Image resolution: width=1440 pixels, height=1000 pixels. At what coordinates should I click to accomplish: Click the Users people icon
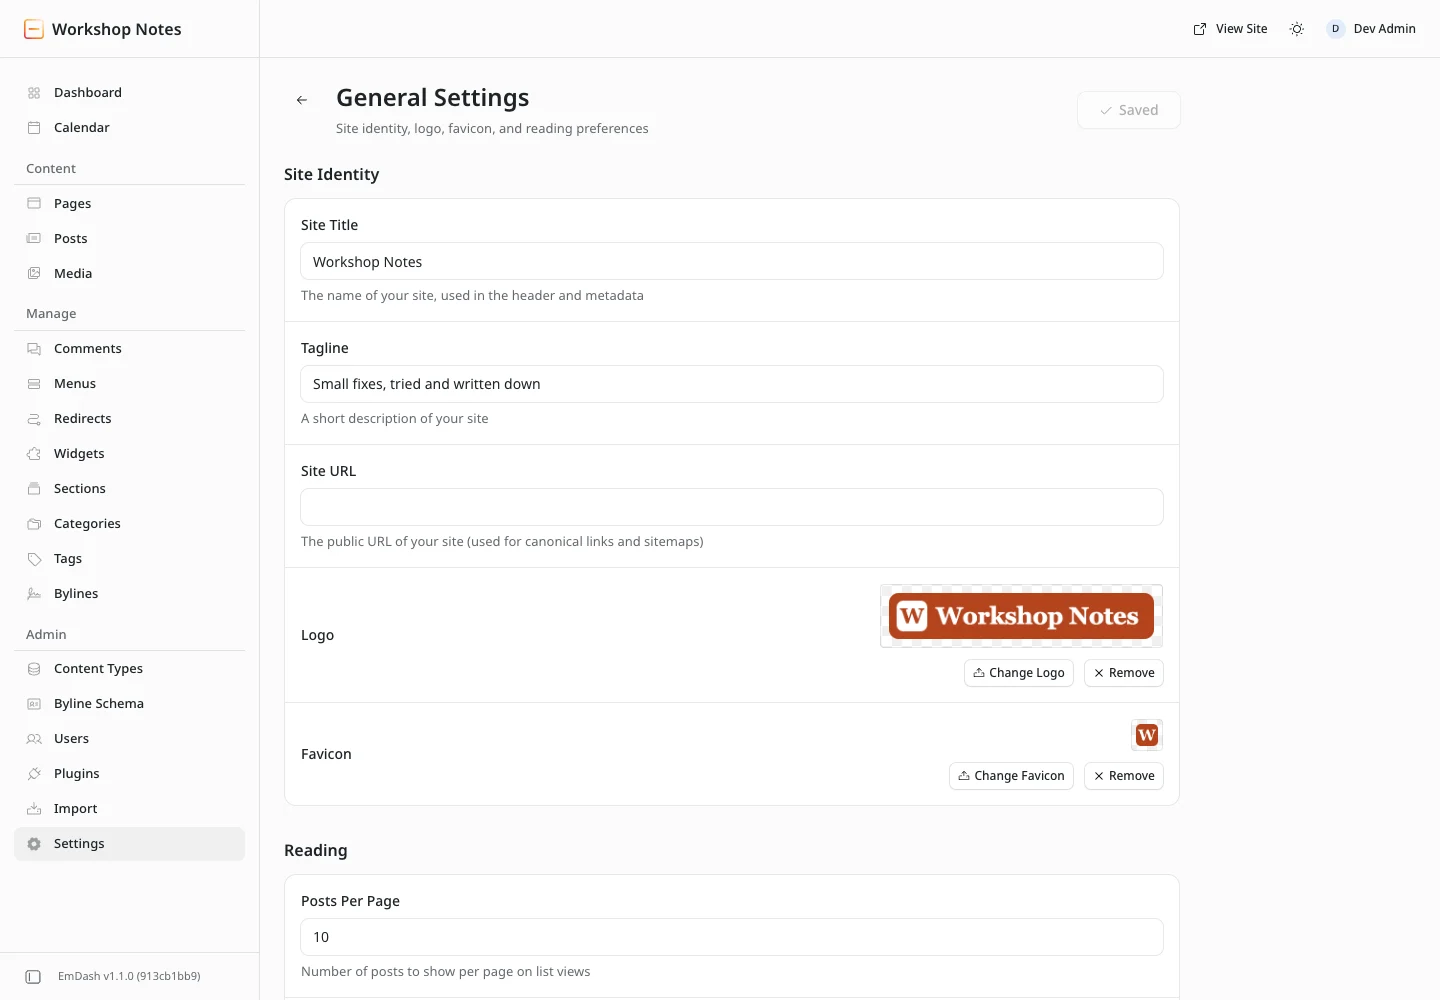34,739
